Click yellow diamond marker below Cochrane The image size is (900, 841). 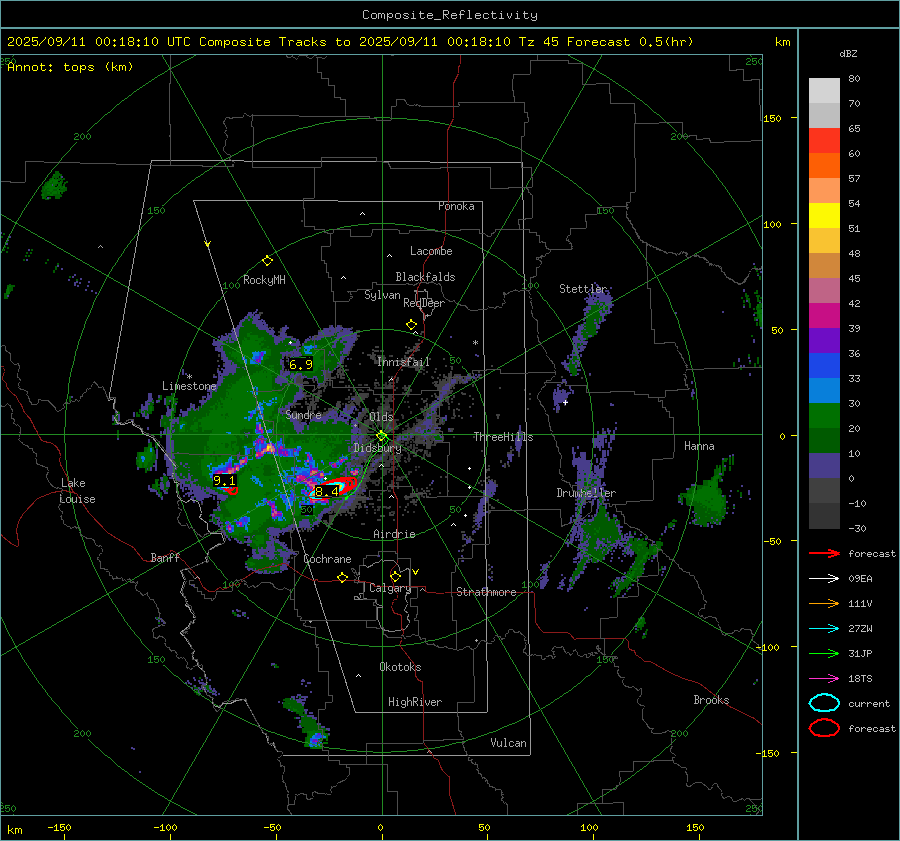(343, 577)
